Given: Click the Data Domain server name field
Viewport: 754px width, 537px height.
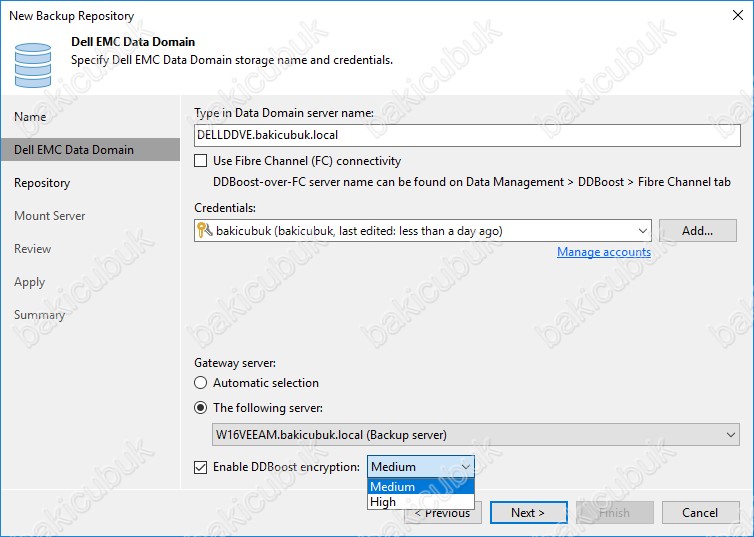Looking at the screenshot, I should tap(467, 135).
